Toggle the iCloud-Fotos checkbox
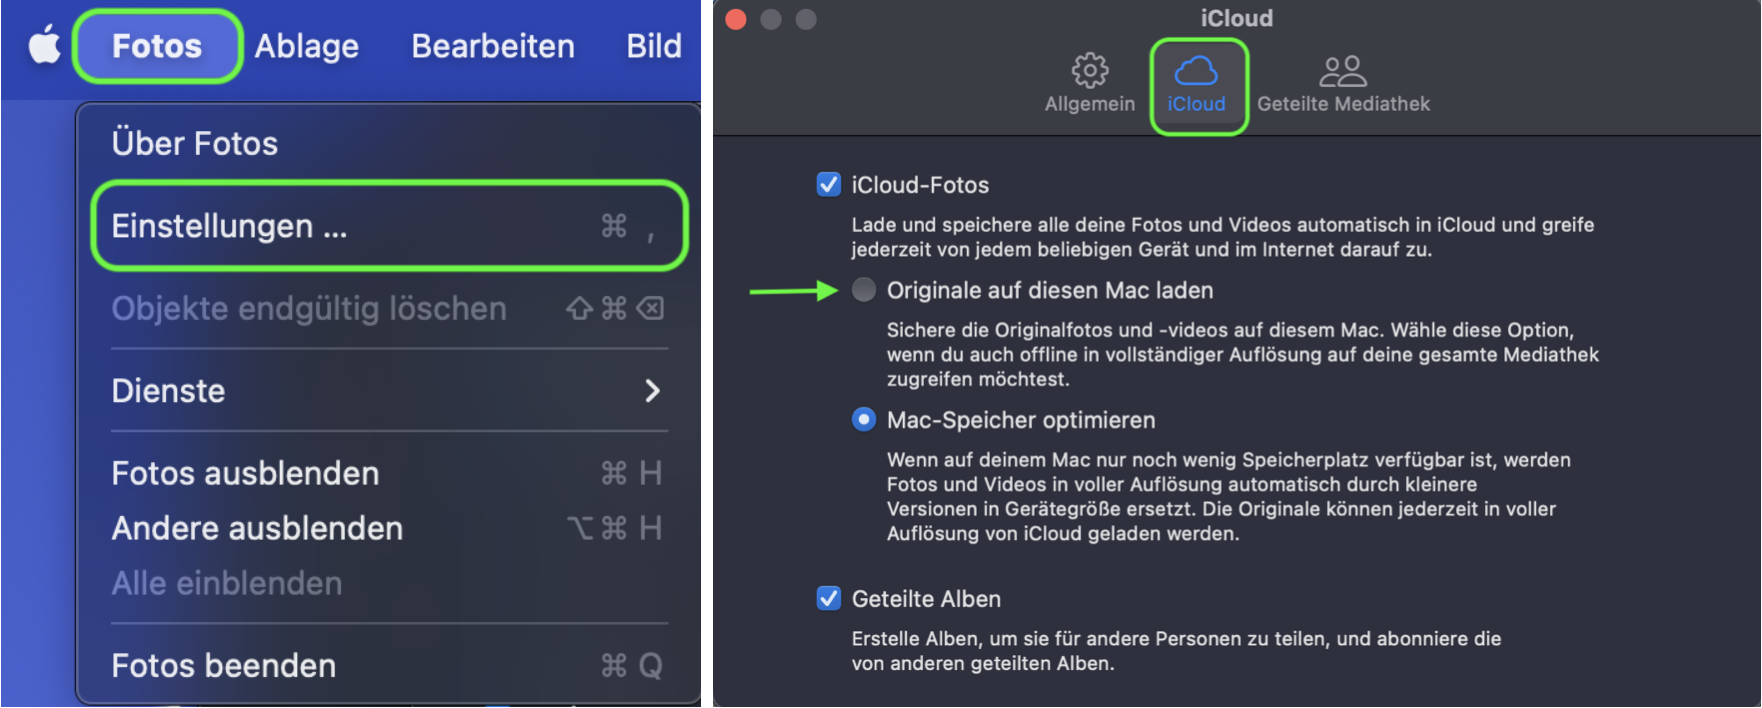1762x708 pixels. [x=828, y=185]
